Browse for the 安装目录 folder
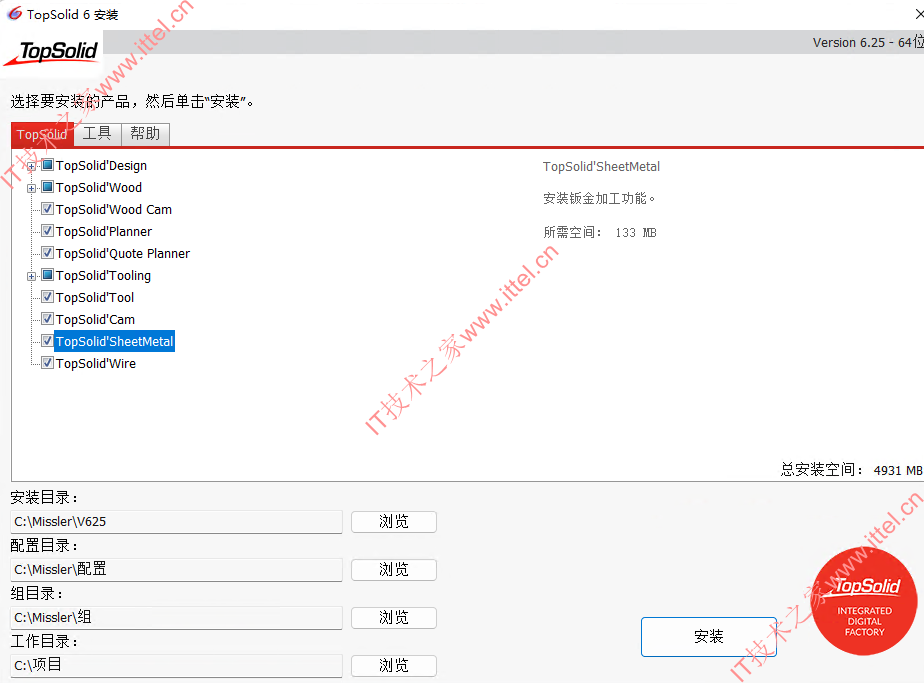 point(394,522)
